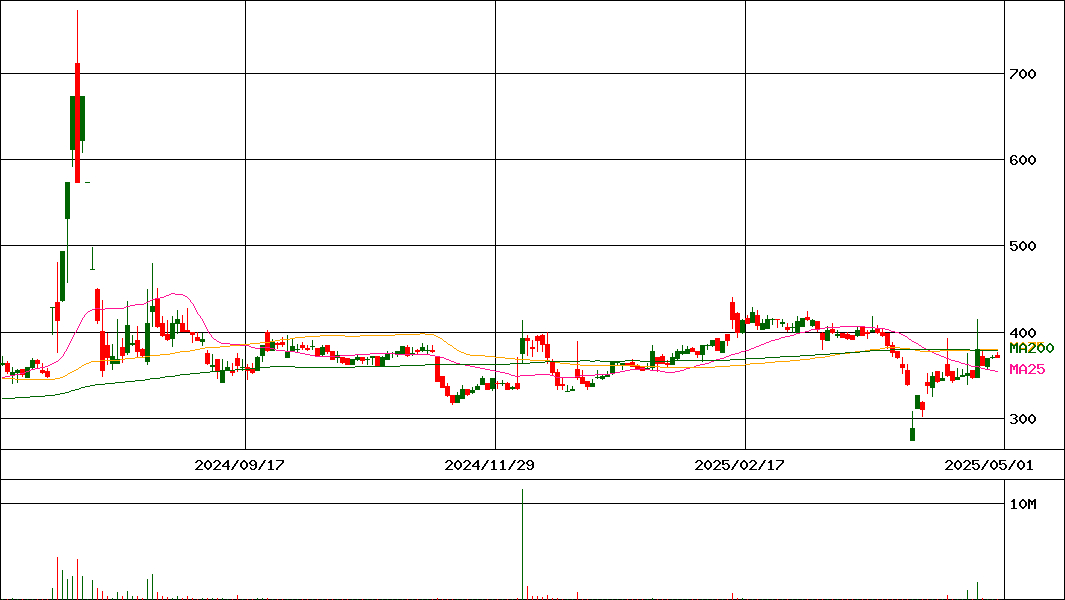Click the 700 price axis label
The image size is (1065, 600).
point(1023,74)
